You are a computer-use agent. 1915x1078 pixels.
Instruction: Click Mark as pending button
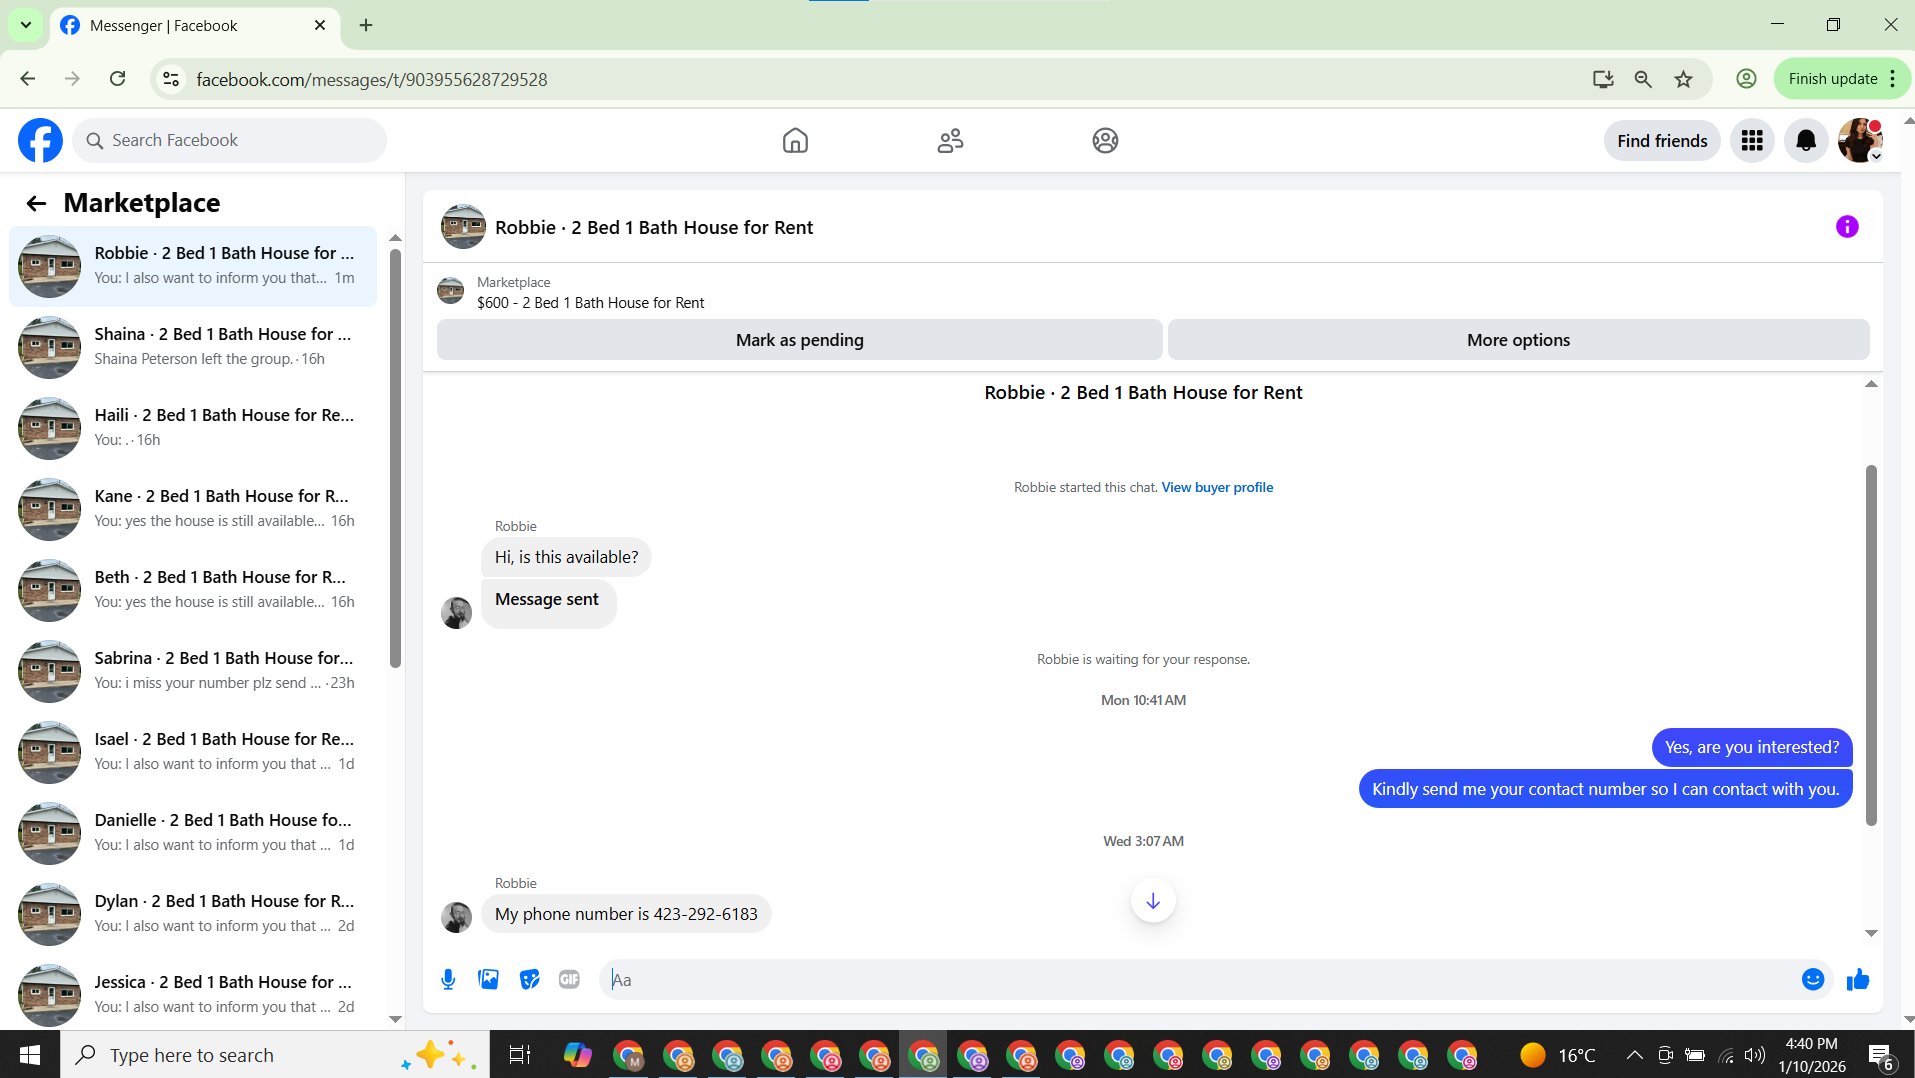pos(799,340)
